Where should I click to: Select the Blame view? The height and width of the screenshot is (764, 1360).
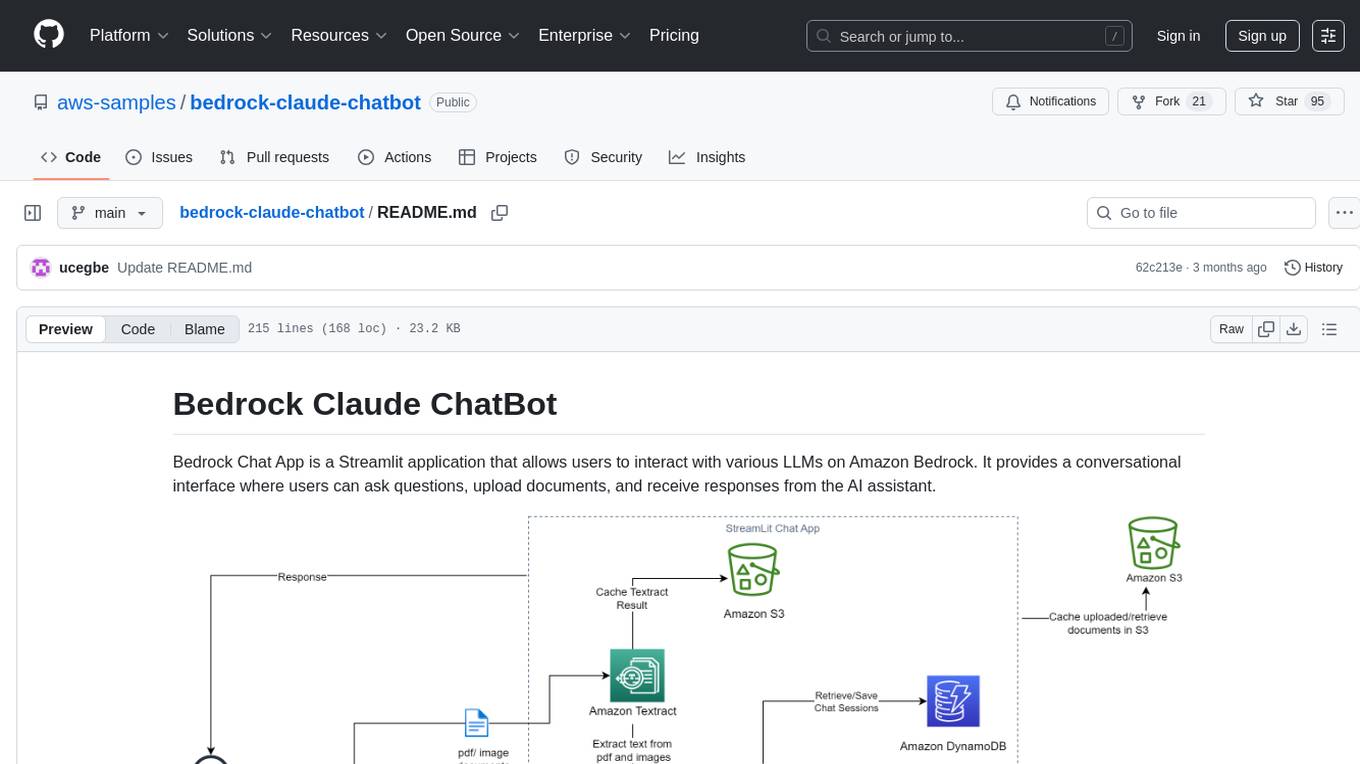point(204,329)
